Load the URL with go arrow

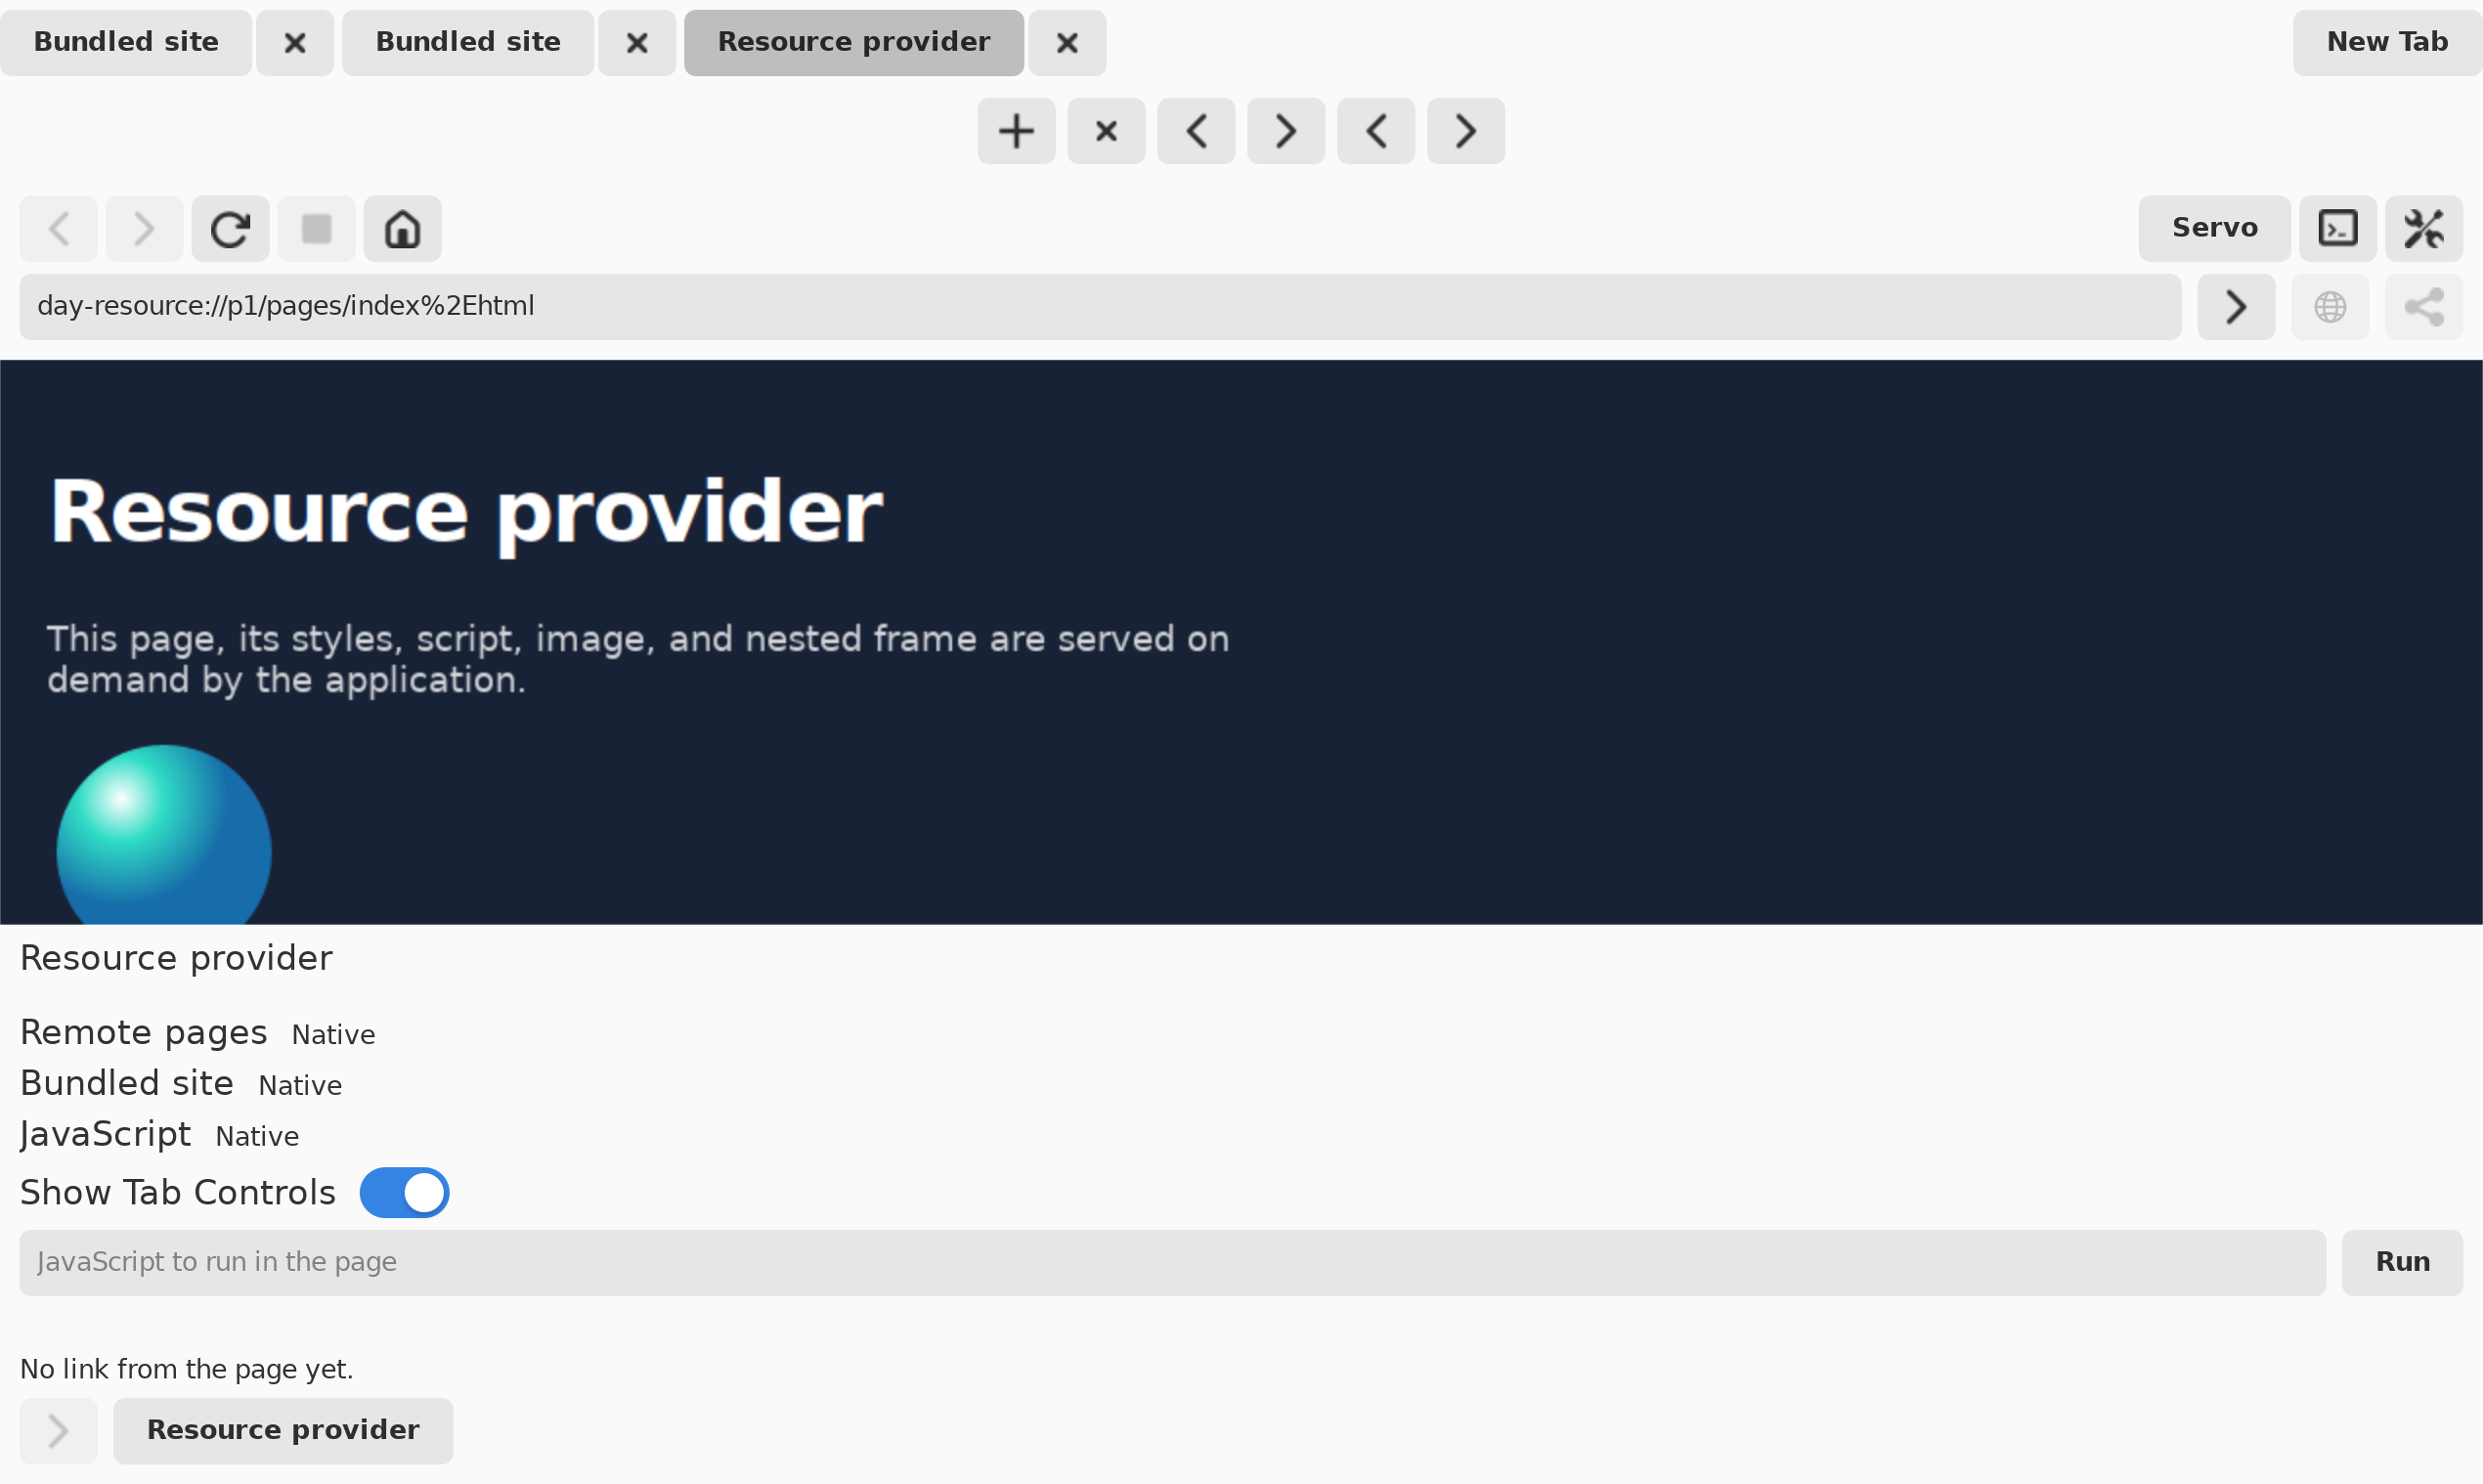2236,307
